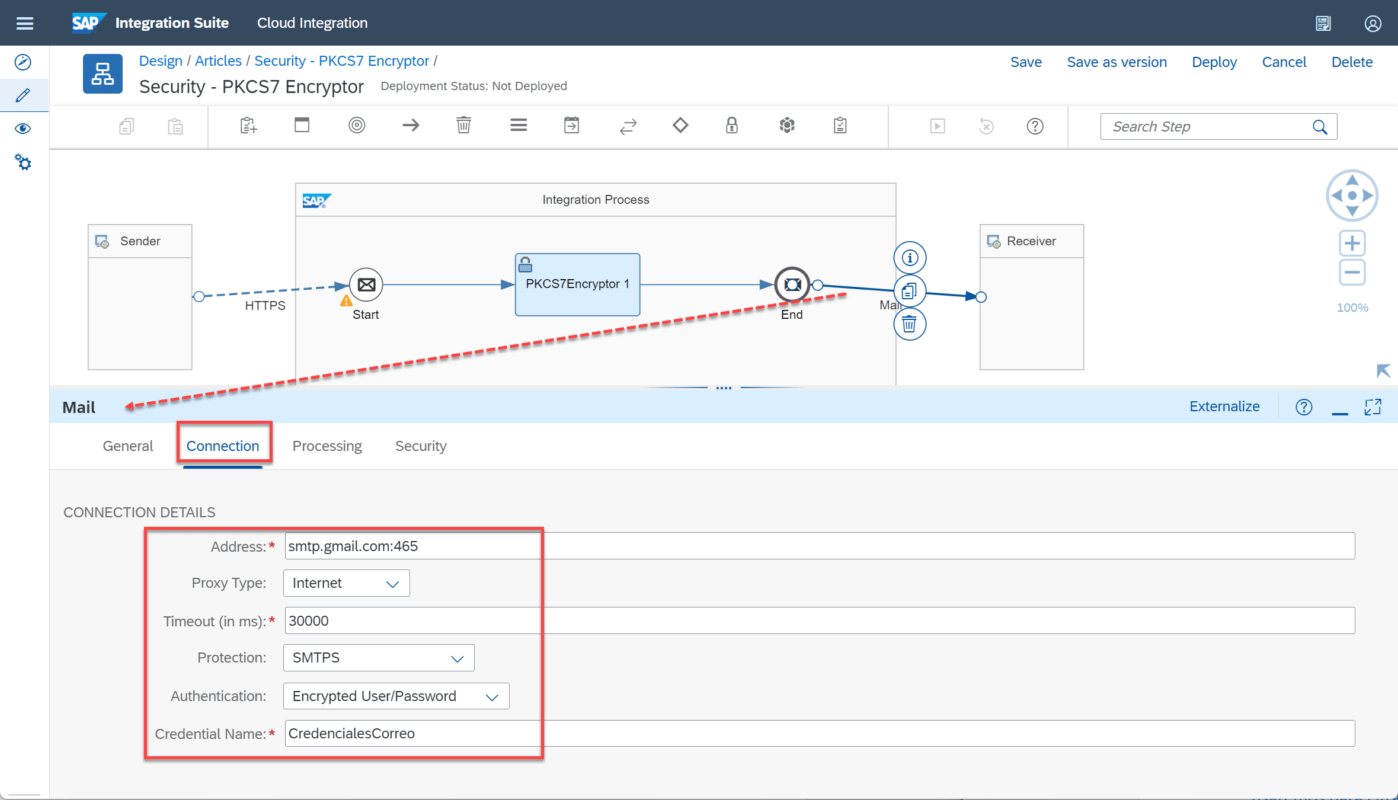Open the notifications icon in header
Image resolution: width=1398 pixels, height=800 pixels.
[1324, 23]
